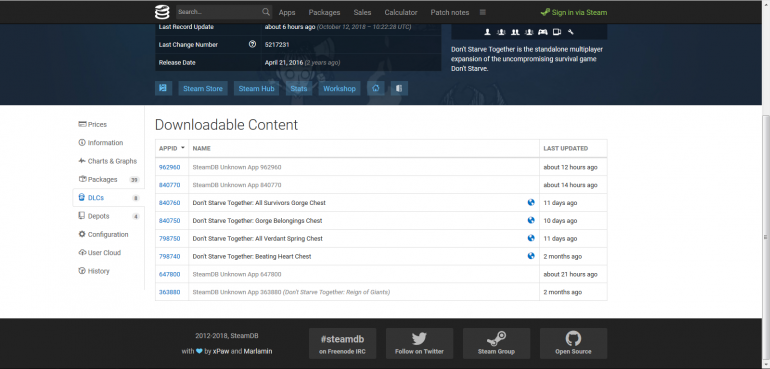Click the help icon beside Last Change Number

[252, 44]
